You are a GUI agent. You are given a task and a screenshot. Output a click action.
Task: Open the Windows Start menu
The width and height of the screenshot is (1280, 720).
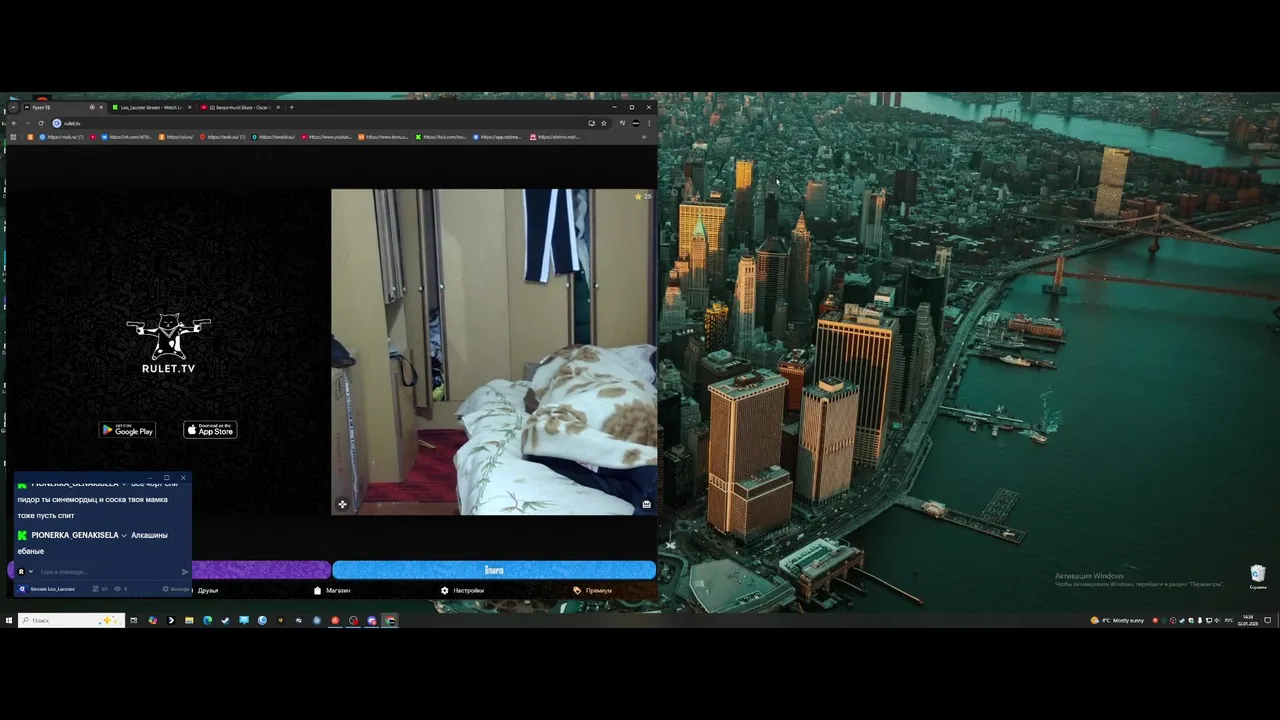pos(9,620)
